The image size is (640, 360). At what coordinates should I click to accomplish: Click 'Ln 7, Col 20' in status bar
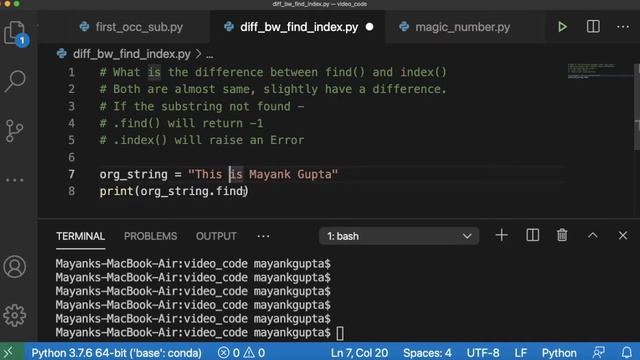(359, 353)
